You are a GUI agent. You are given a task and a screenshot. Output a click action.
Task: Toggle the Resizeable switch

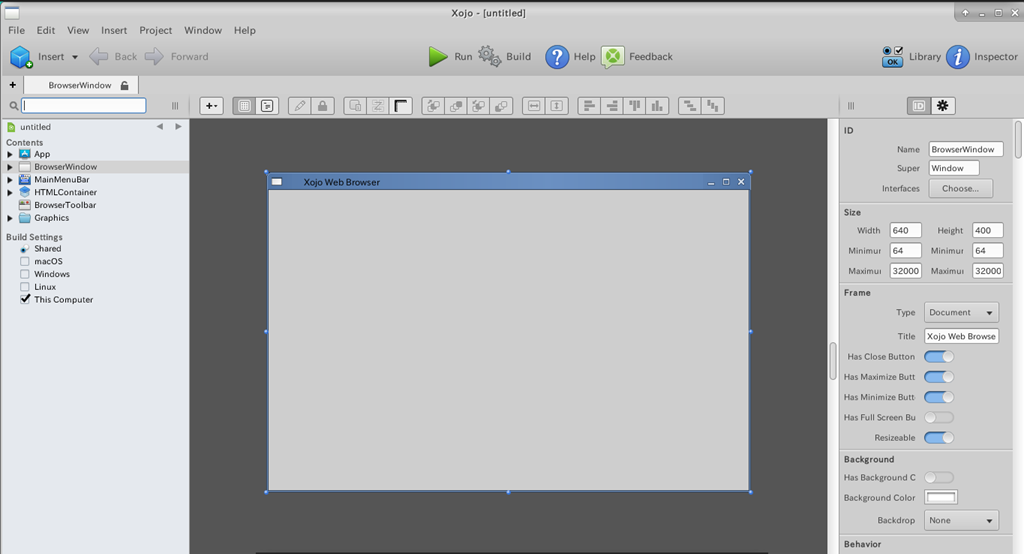(x=938, y=438)
